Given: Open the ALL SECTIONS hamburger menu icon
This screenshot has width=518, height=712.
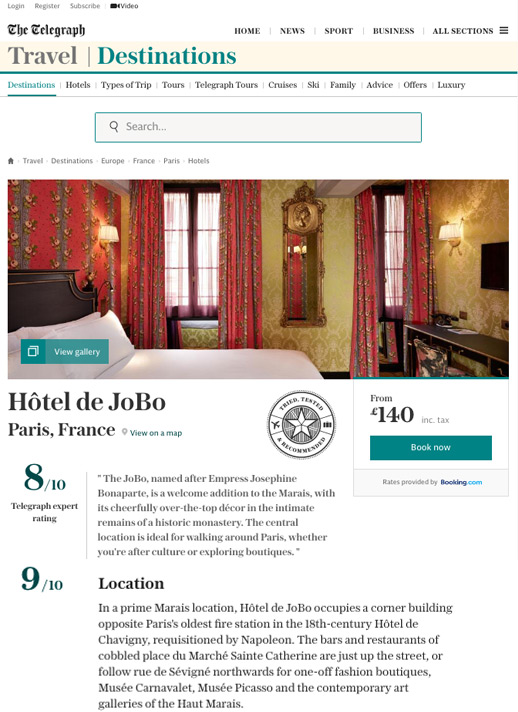Looking at the screenshot, I should (504, 30).
